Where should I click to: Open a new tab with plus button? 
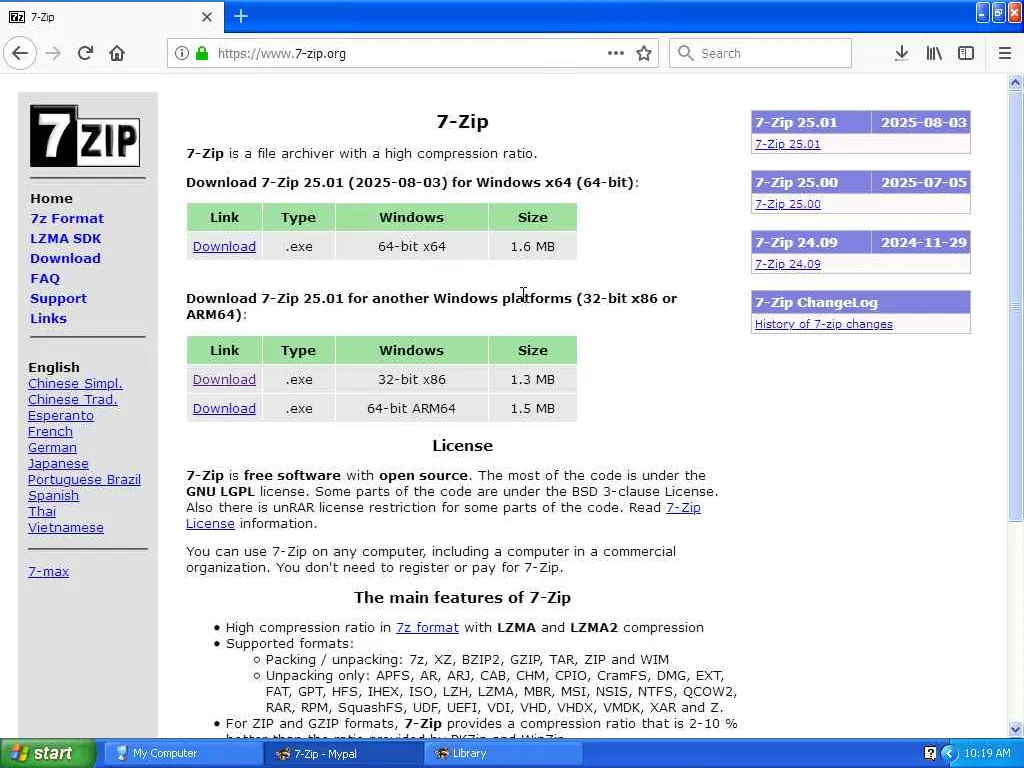pos(241,16)
